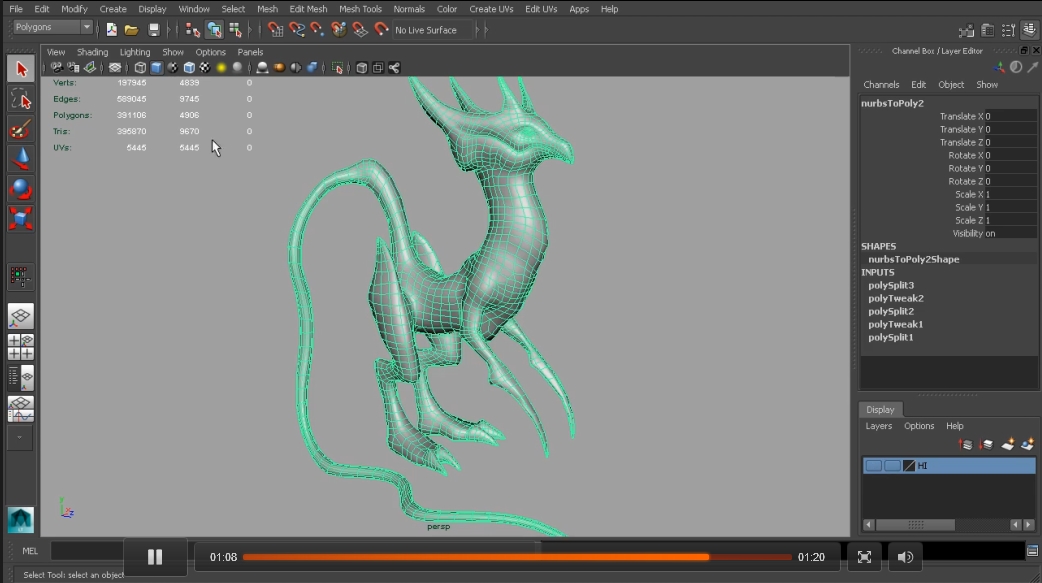Click the Show Manipulator tool icon
This screenshot has height=583, width=1042.
click(21, 277)
